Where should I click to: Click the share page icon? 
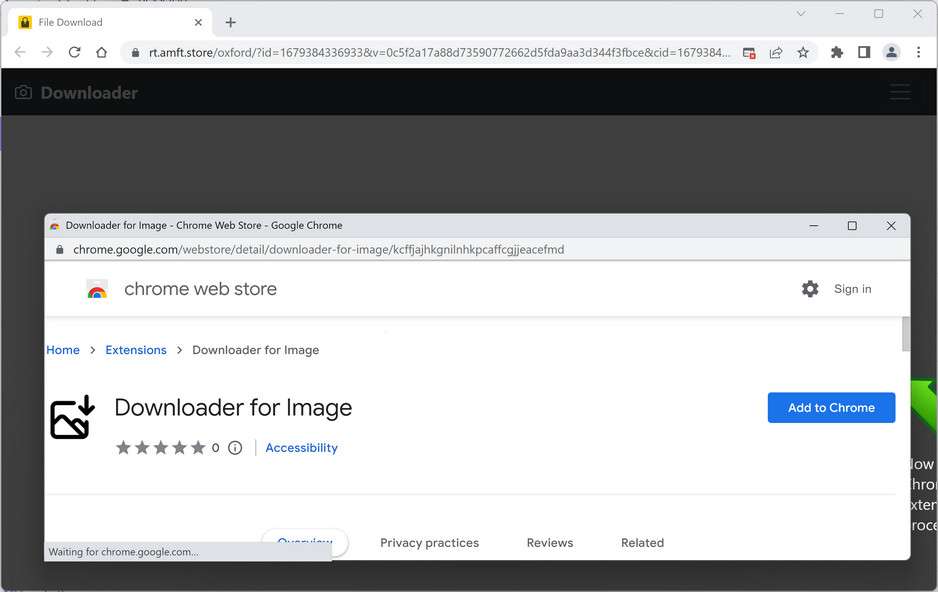[x=775, y=52]
